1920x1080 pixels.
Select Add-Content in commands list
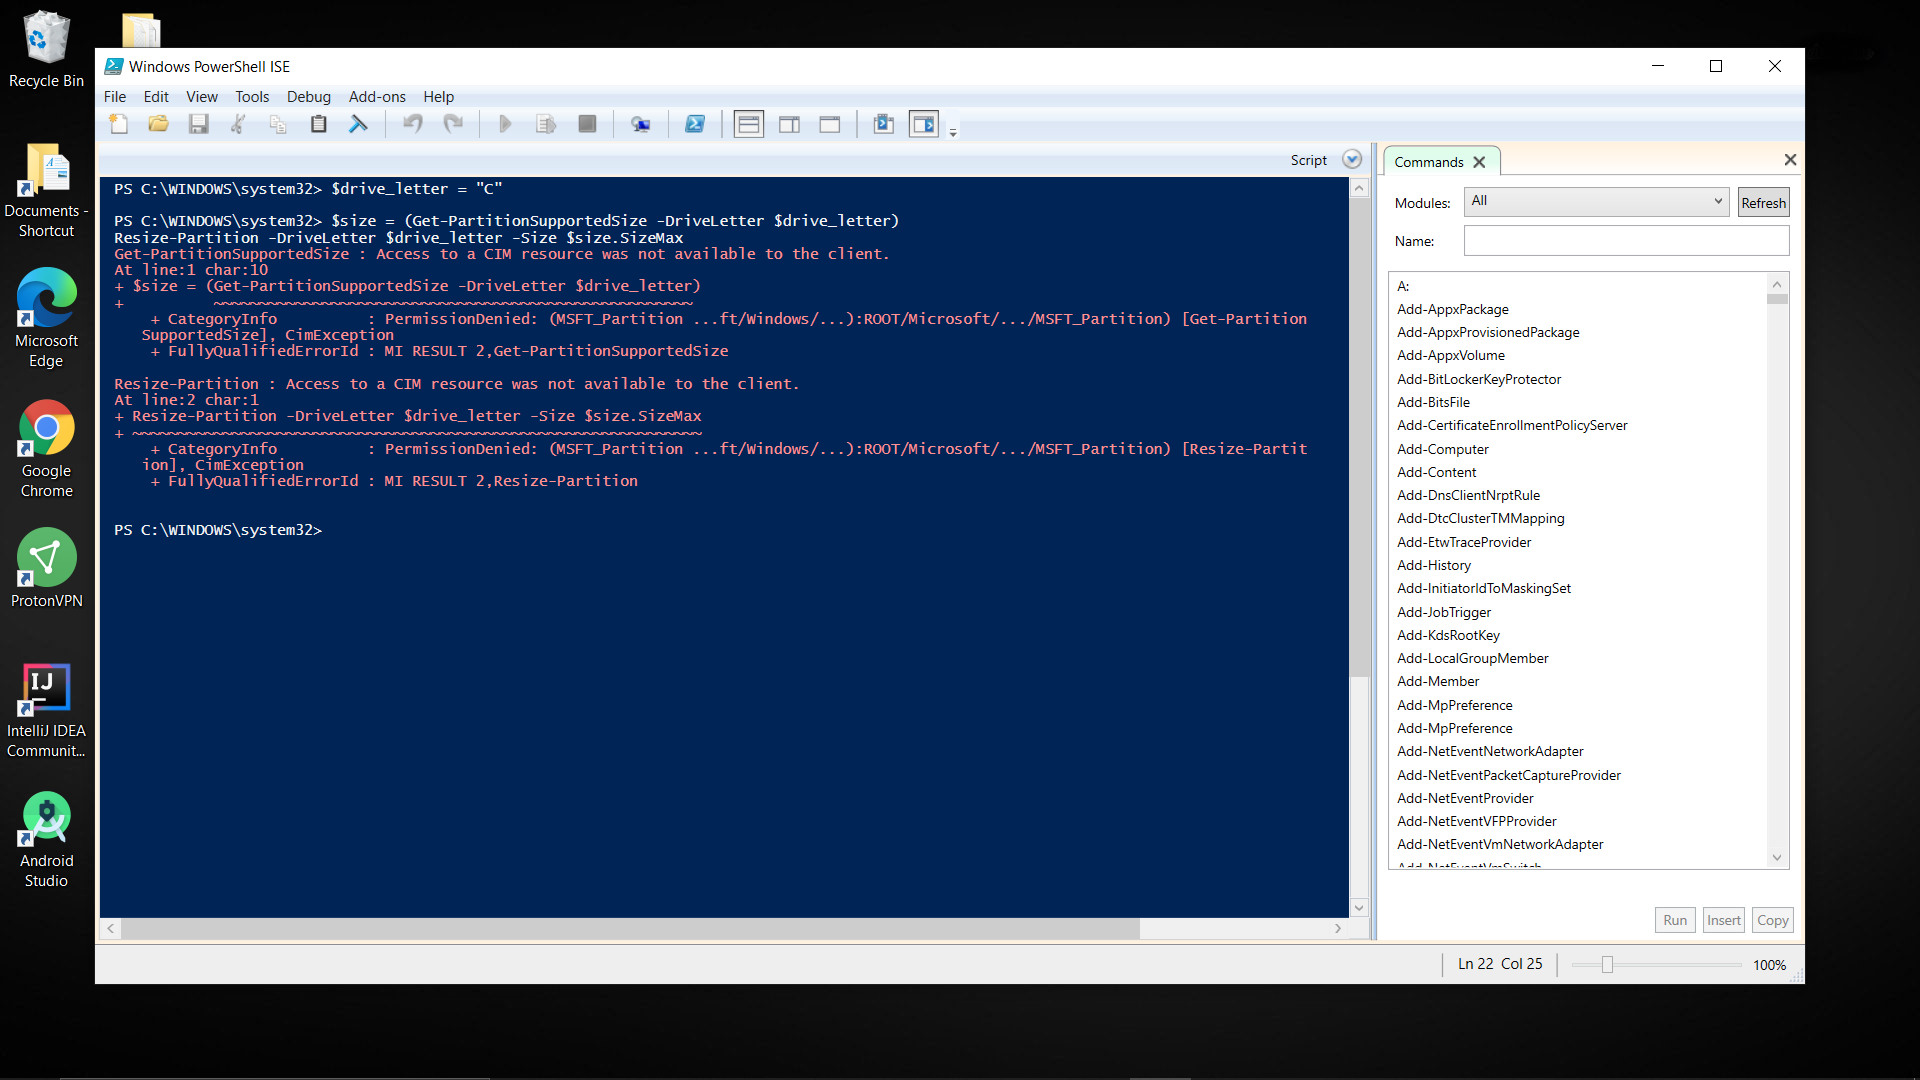[x=1436, y=472]
